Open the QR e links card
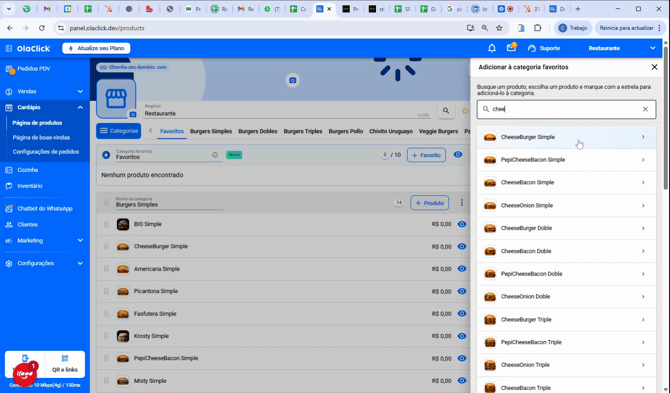 (65, 364)
